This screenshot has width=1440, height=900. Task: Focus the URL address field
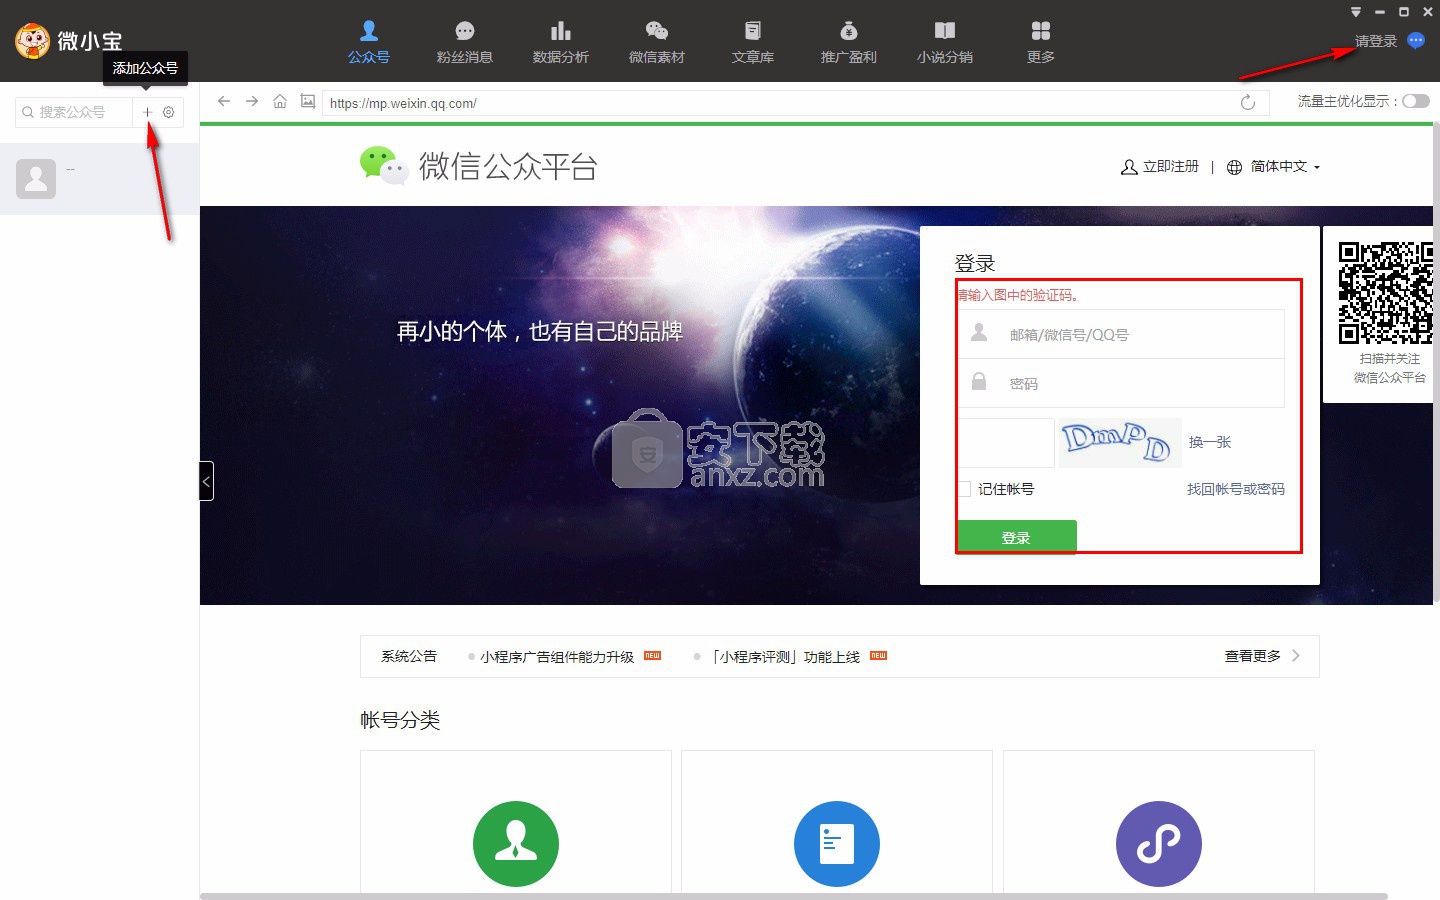[780, 103]
